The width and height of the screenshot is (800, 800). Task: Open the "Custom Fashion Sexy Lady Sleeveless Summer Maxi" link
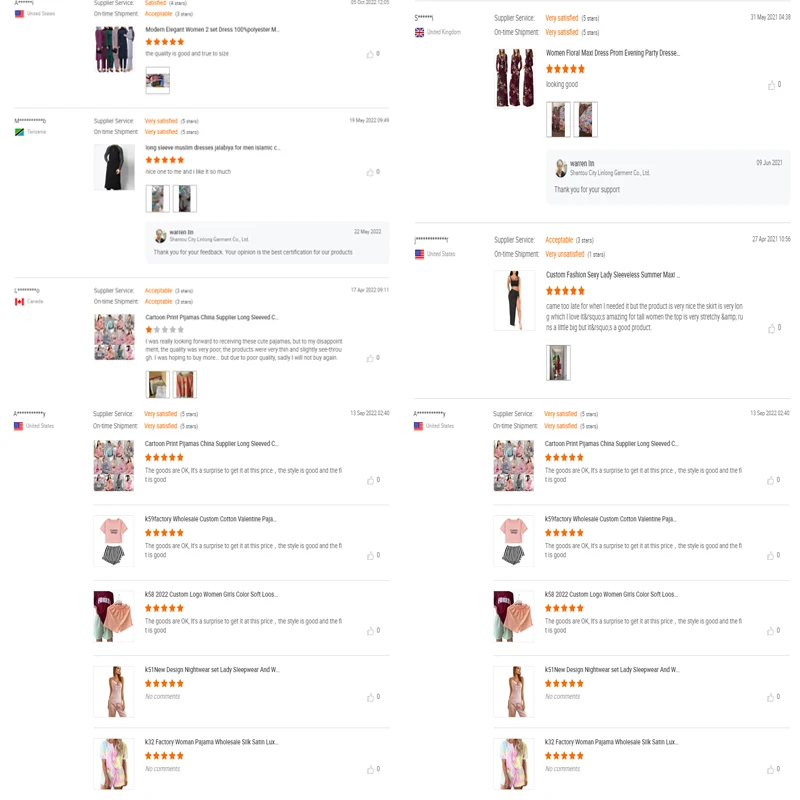point(613,274)
